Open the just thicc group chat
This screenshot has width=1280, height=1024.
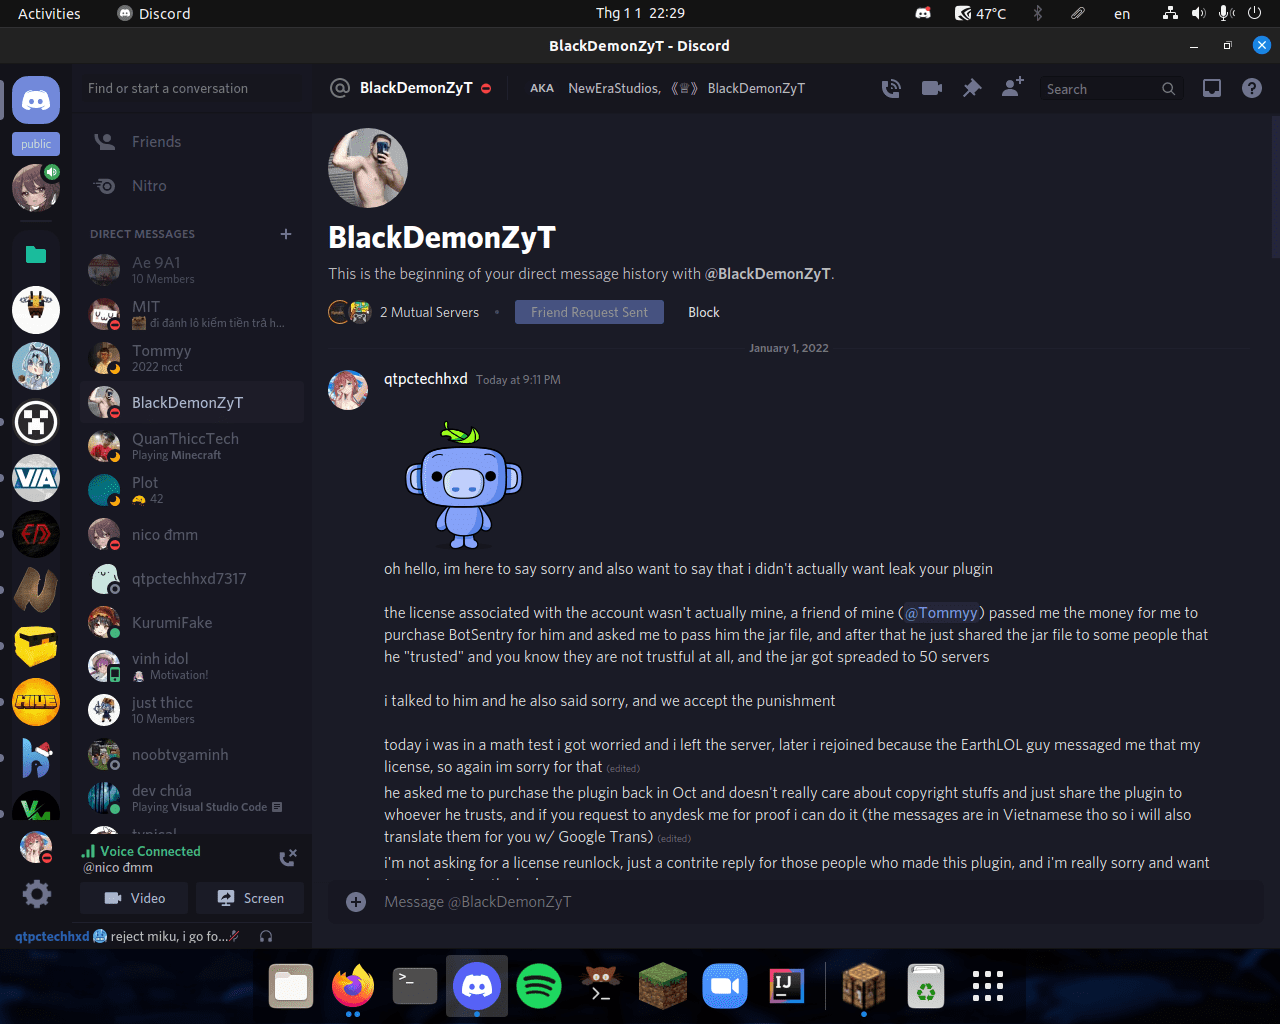(x=191, y=710)
